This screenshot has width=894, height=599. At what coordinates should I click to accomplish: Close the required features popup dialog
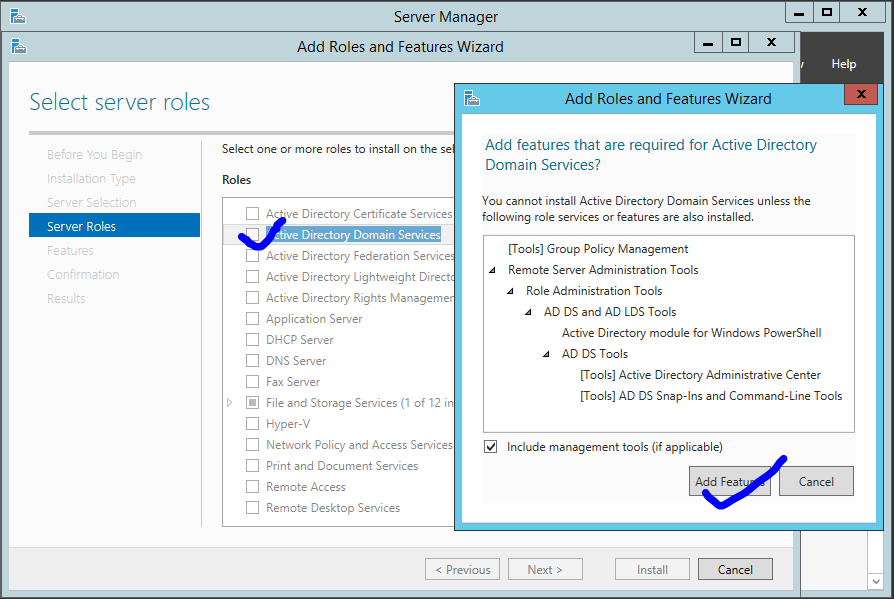pyautogui.click(x=861, y=94)
